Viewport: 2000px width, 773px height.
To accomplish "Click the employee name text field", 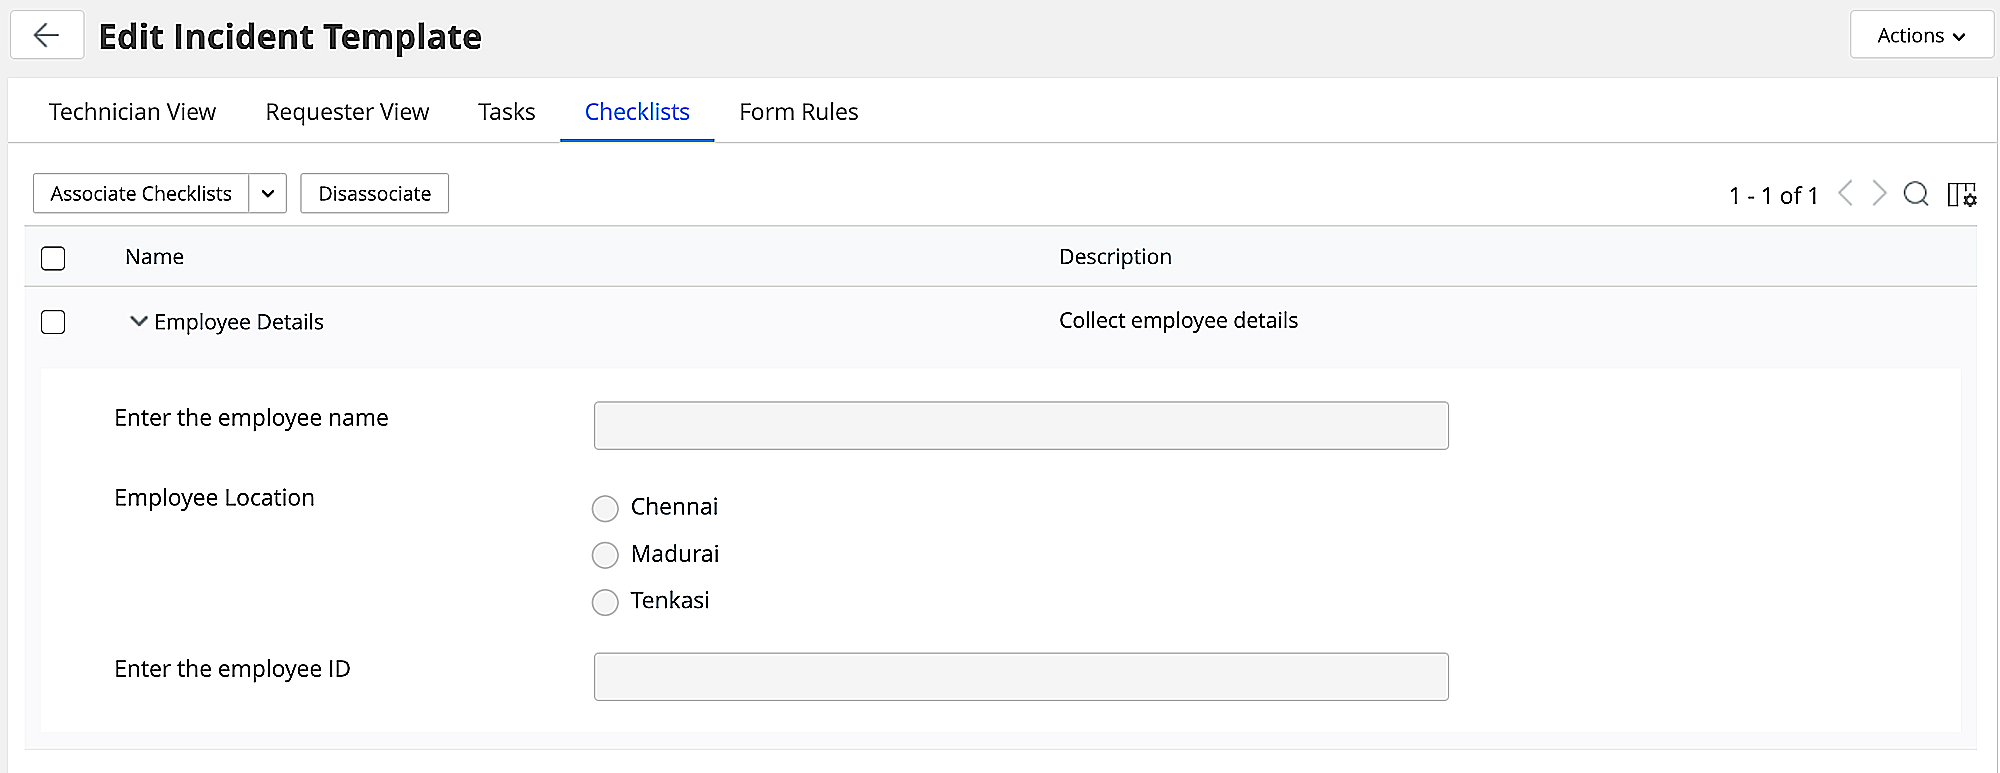I will coord(1020,426).
